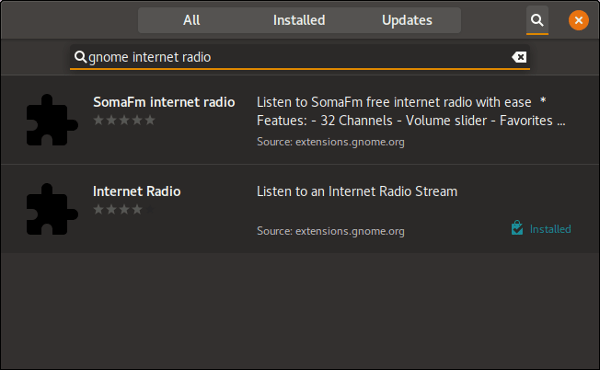This screenshot has height=370, width=600.
Task: Close the software window with the orange button
Action: click(x=579, y=20)
